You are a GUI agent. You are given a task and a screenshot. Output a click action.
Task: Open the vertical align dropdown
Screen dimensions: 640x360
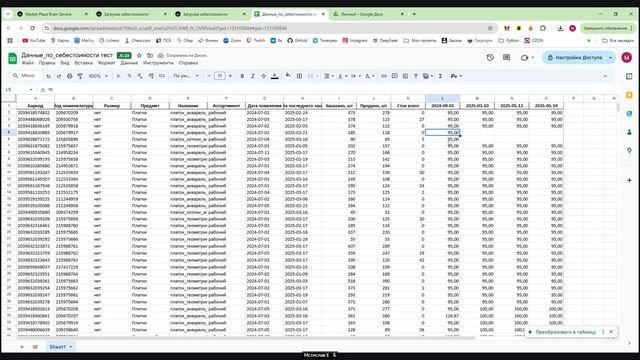click(342, 76)
